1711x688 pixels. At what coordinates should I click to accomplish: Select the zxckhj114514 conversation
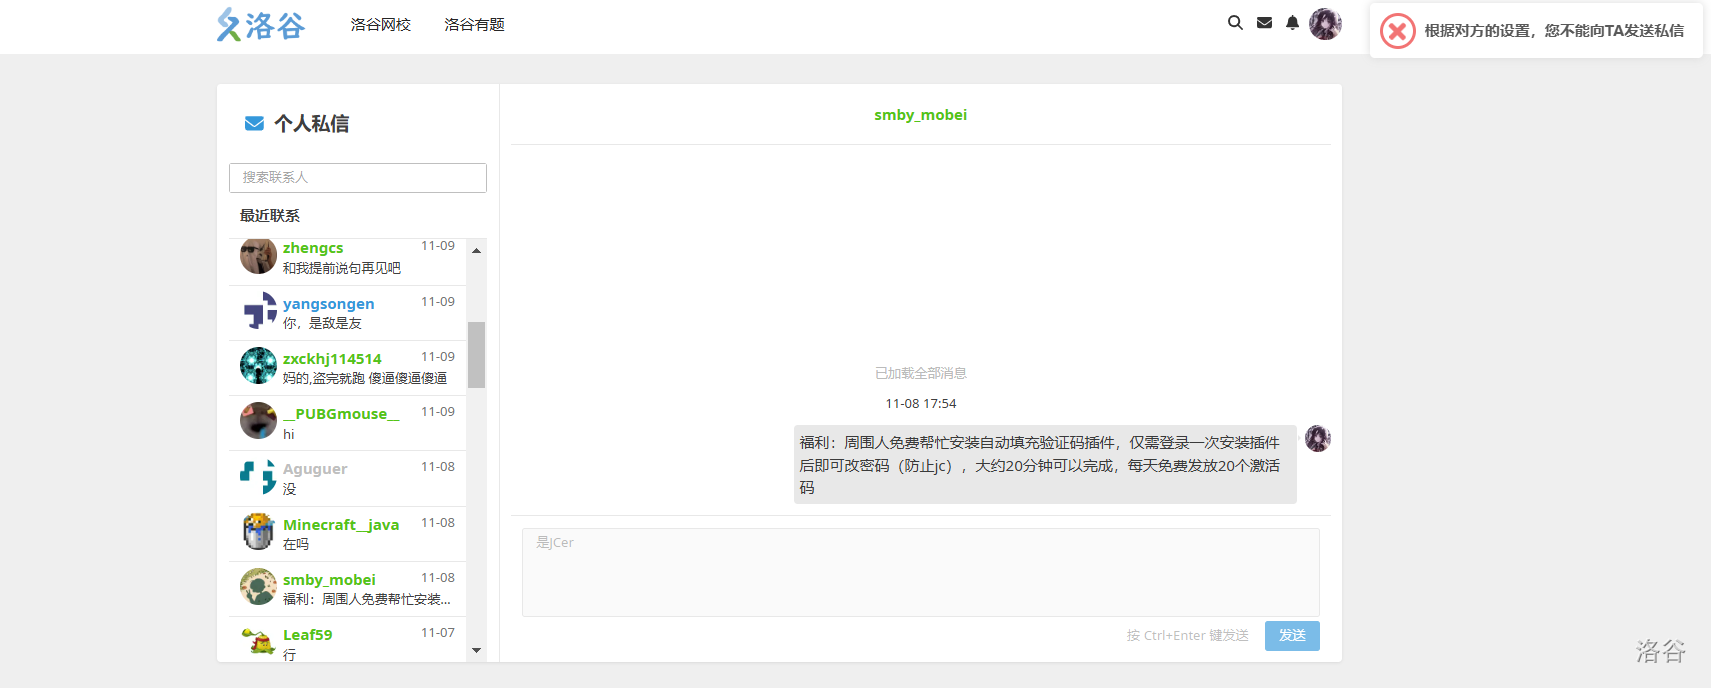348,368
